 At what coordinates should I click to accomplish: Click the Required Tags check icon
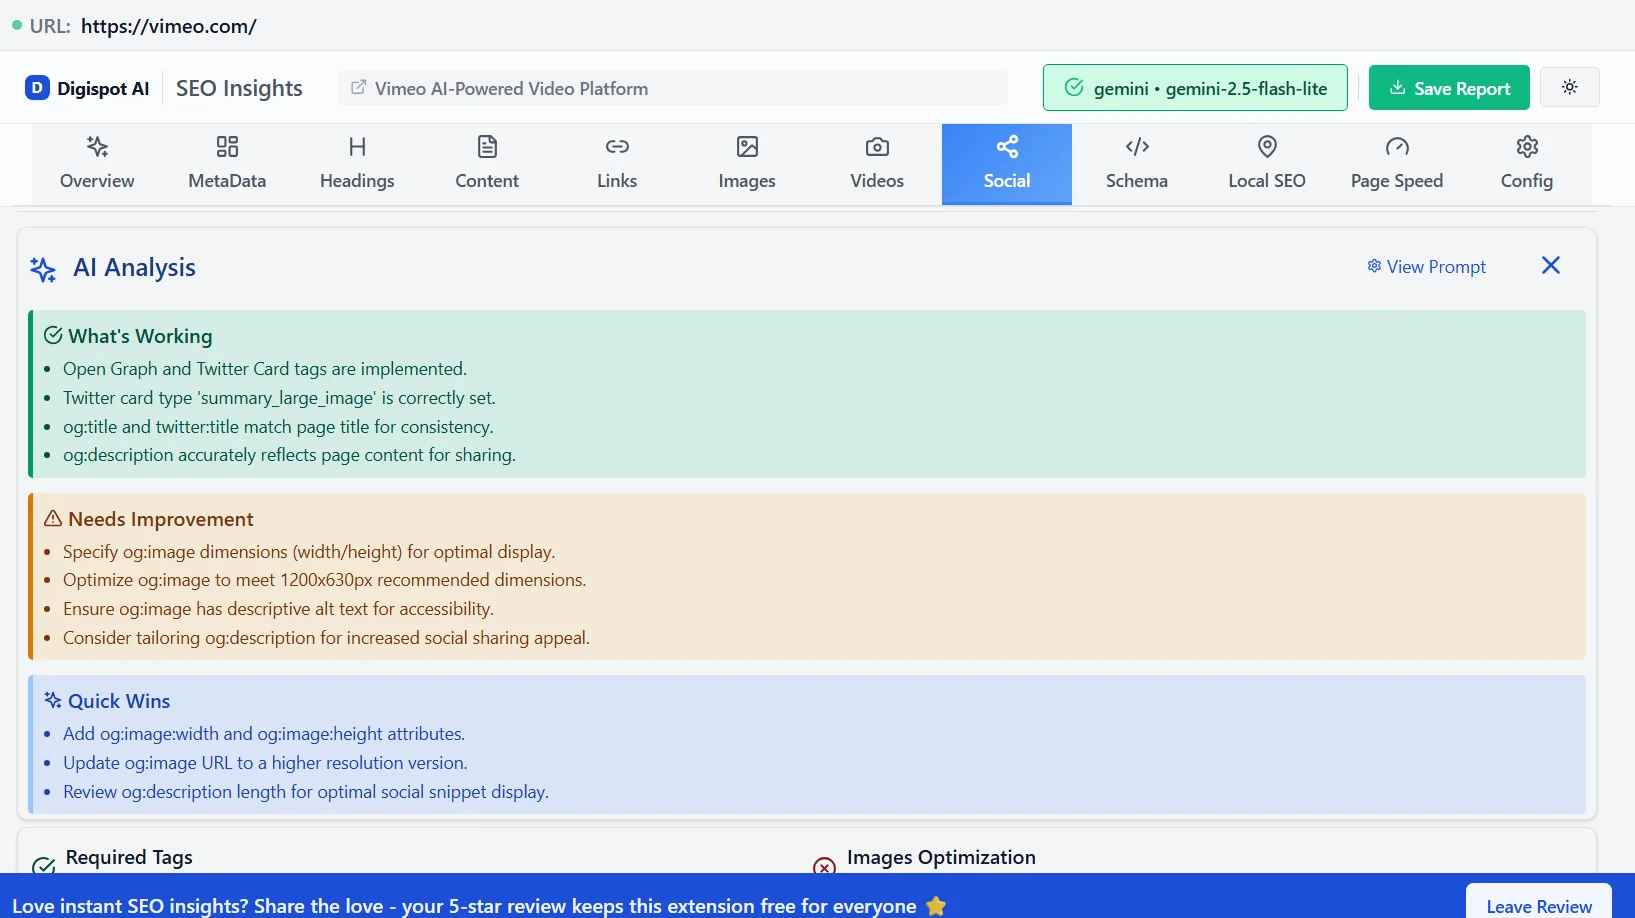click(43, 866)
